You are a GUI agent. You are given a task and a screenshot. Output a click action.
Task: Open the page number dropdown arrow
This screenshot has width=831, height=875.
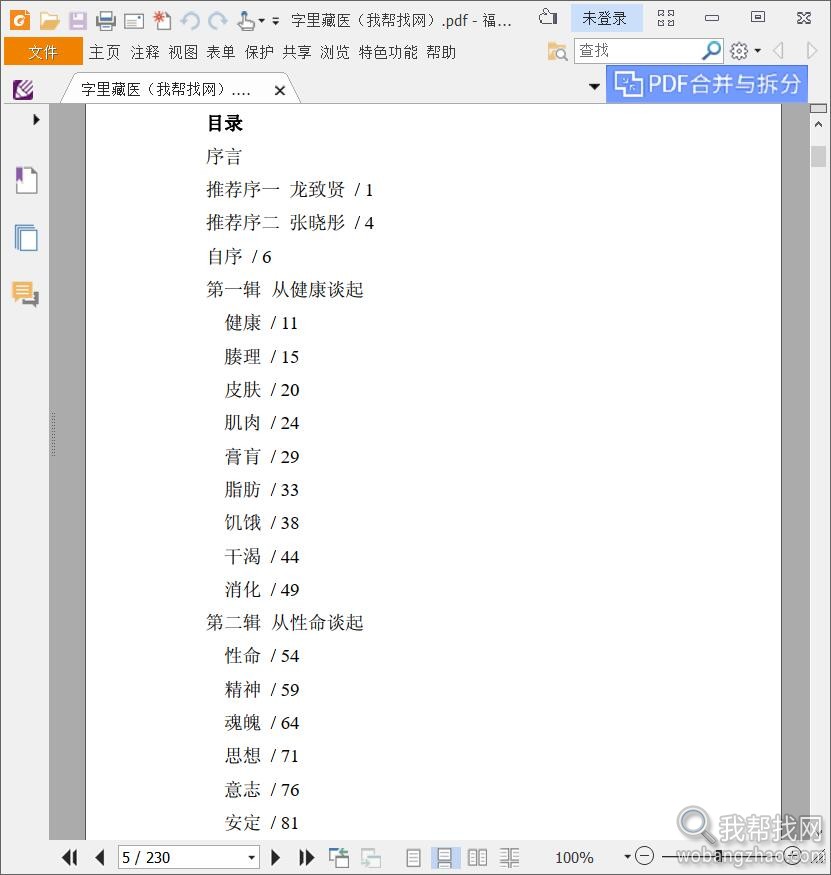(252, 857)
